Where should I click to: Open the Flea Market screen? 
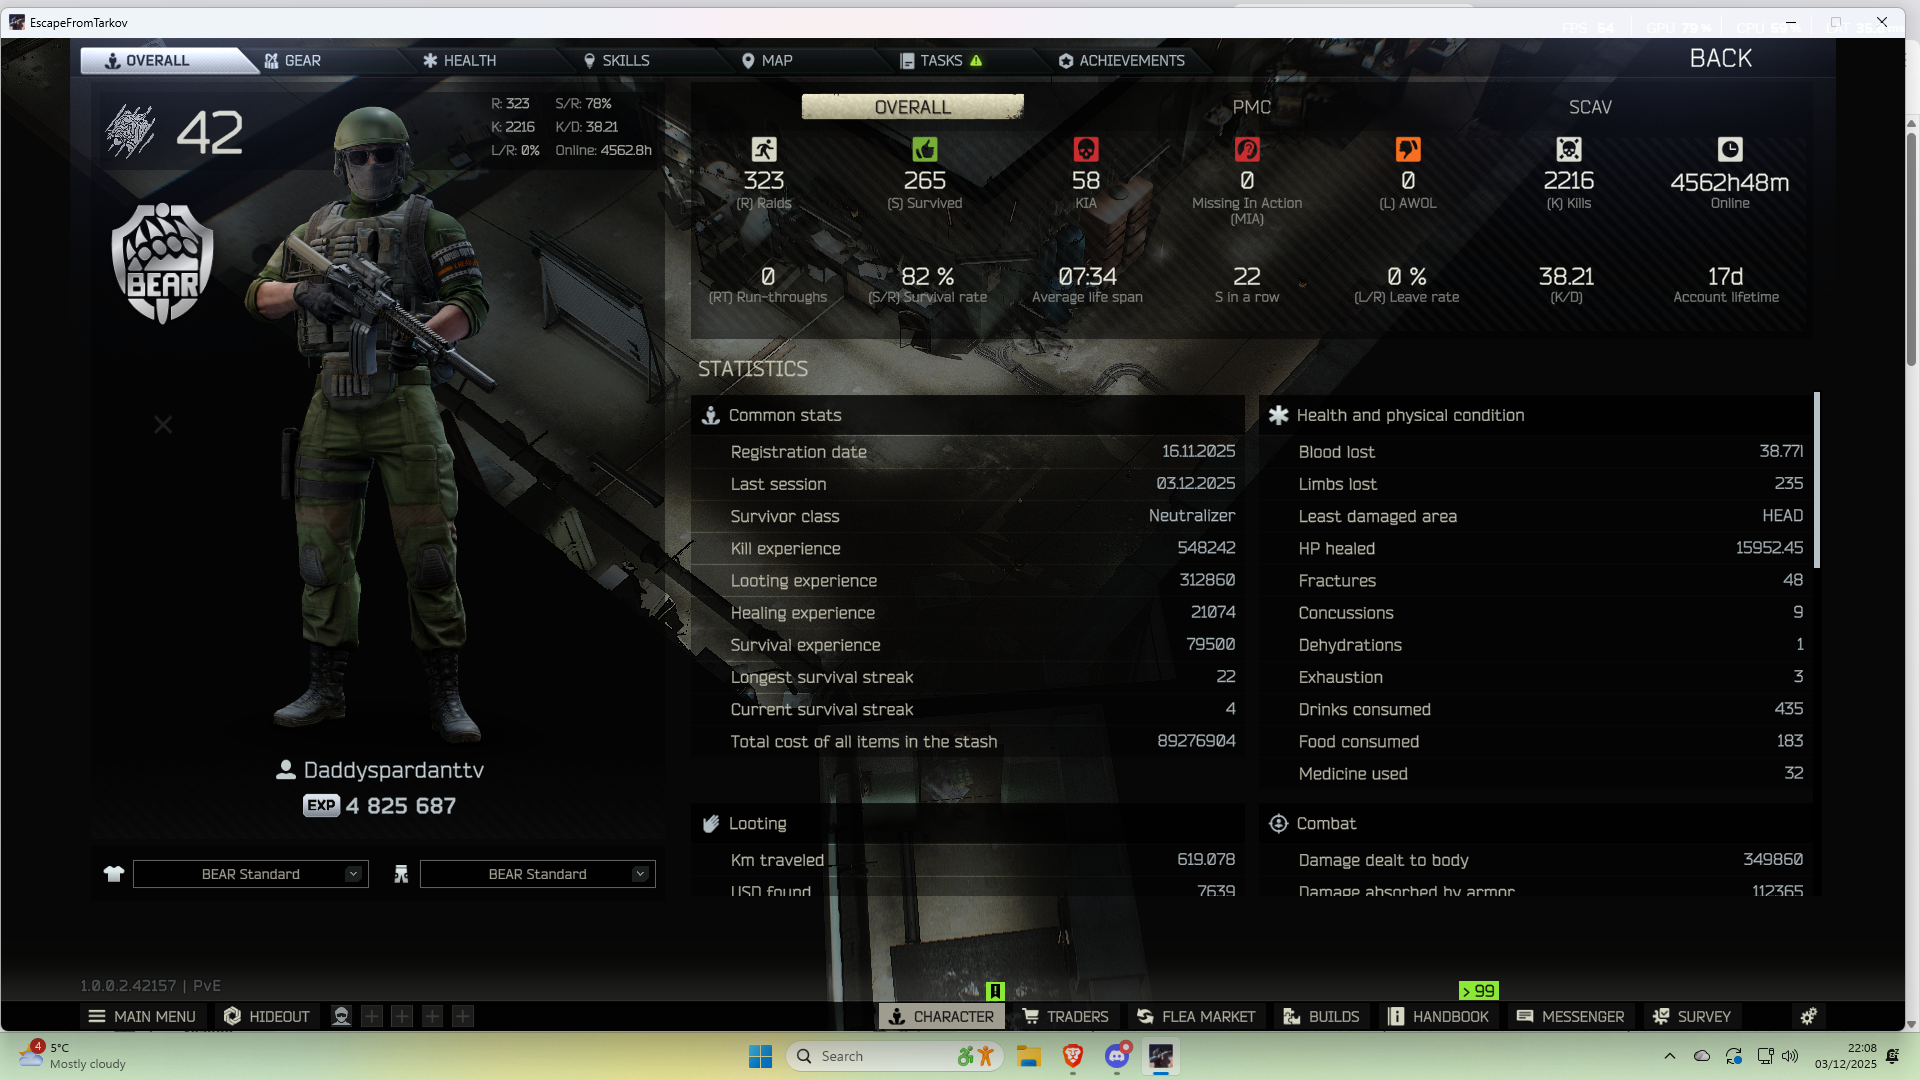1196,1016
